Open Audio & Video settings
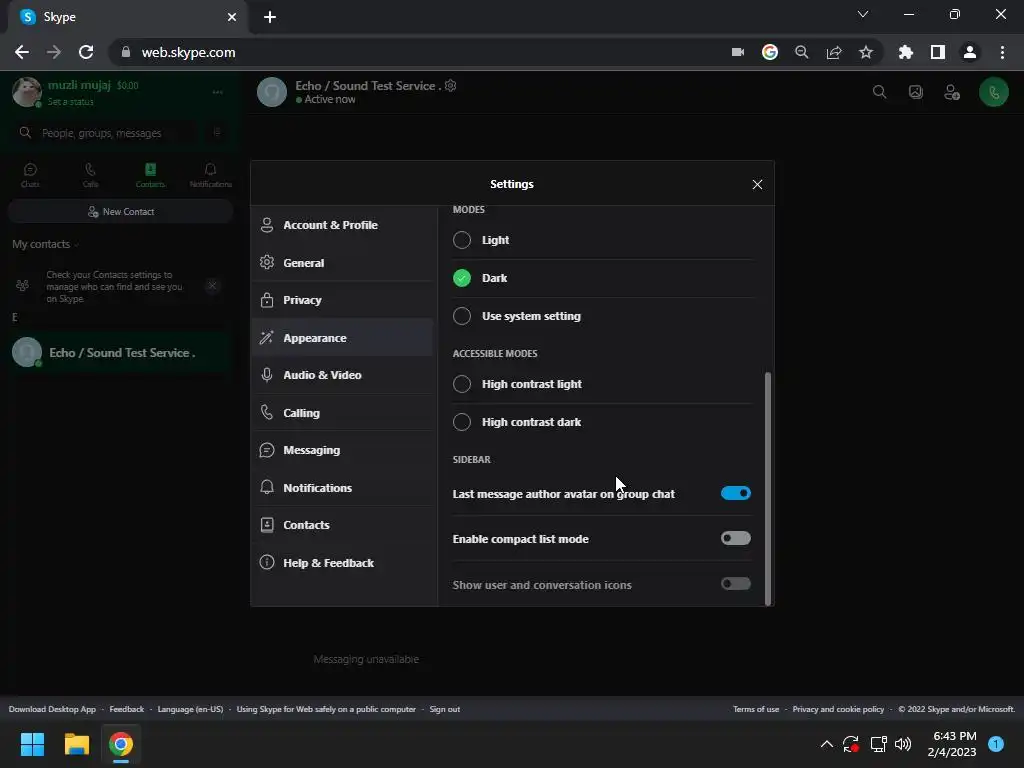 [x=342, y=376]
